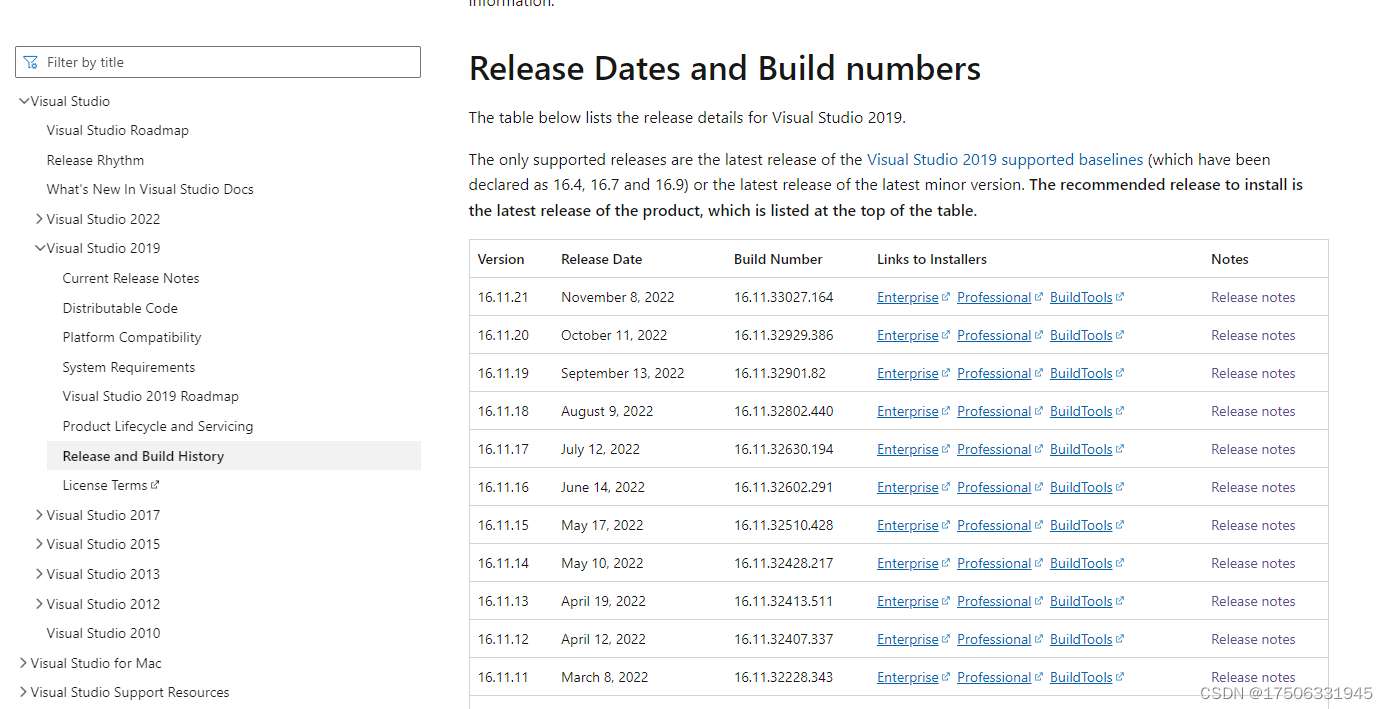
Task: Click the License Terms external link icon
Action: [x=155, y=485]
